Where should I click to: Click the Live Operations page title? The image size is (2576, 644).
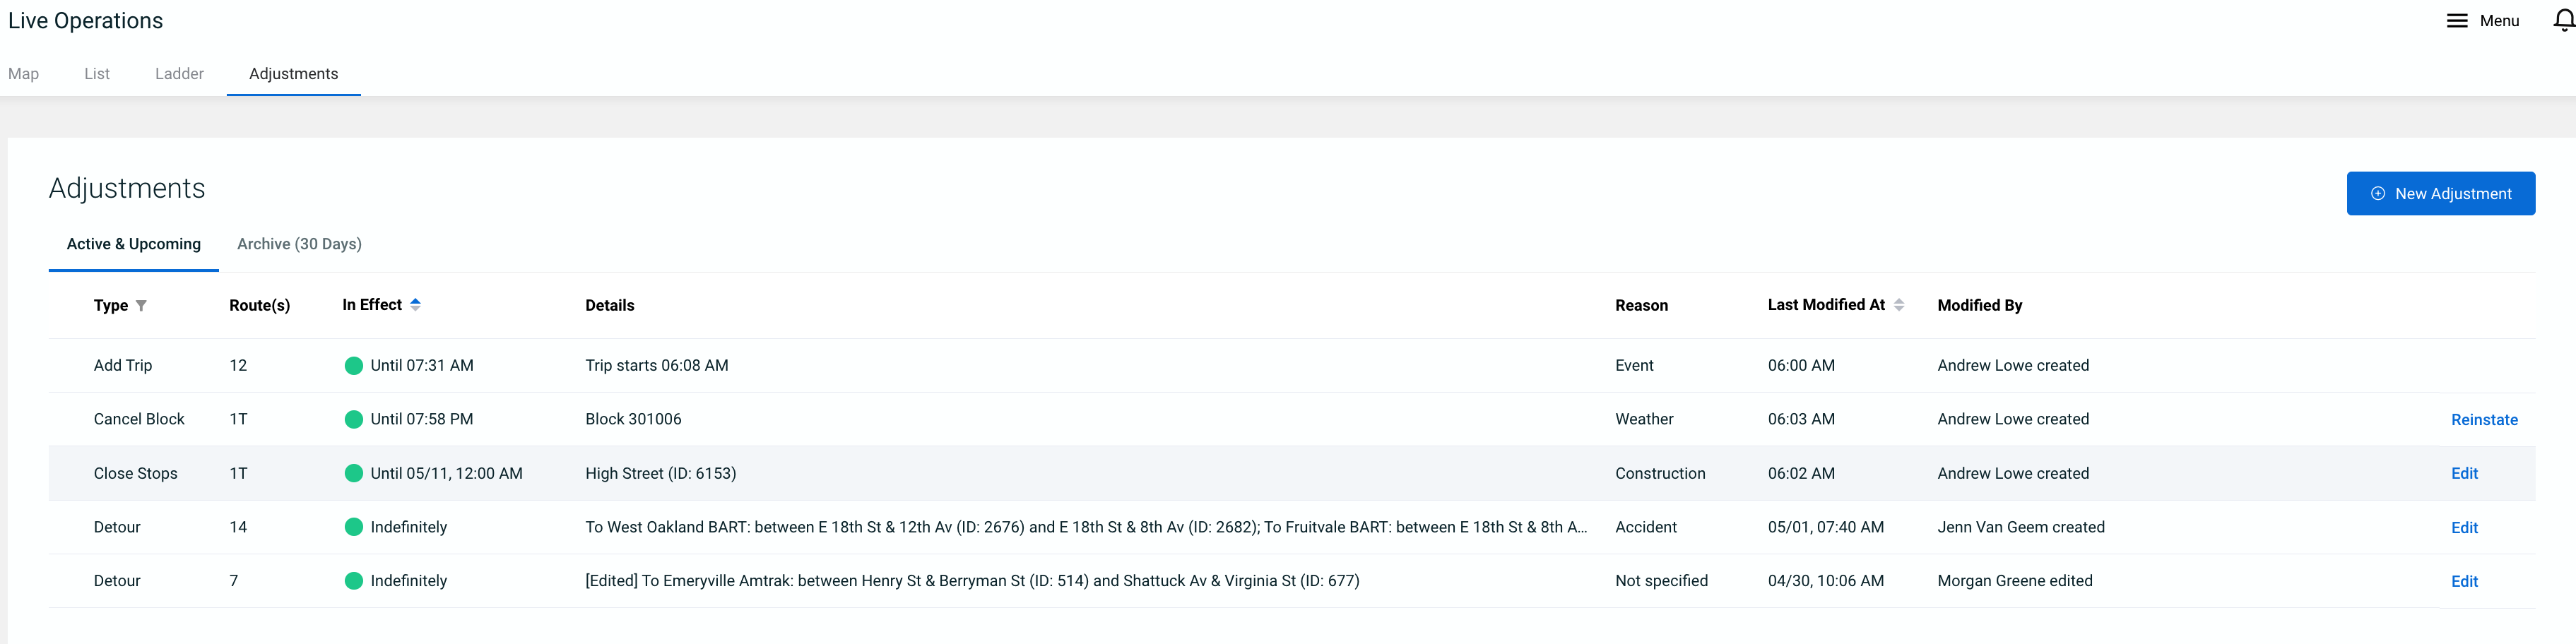click(85, 21)
